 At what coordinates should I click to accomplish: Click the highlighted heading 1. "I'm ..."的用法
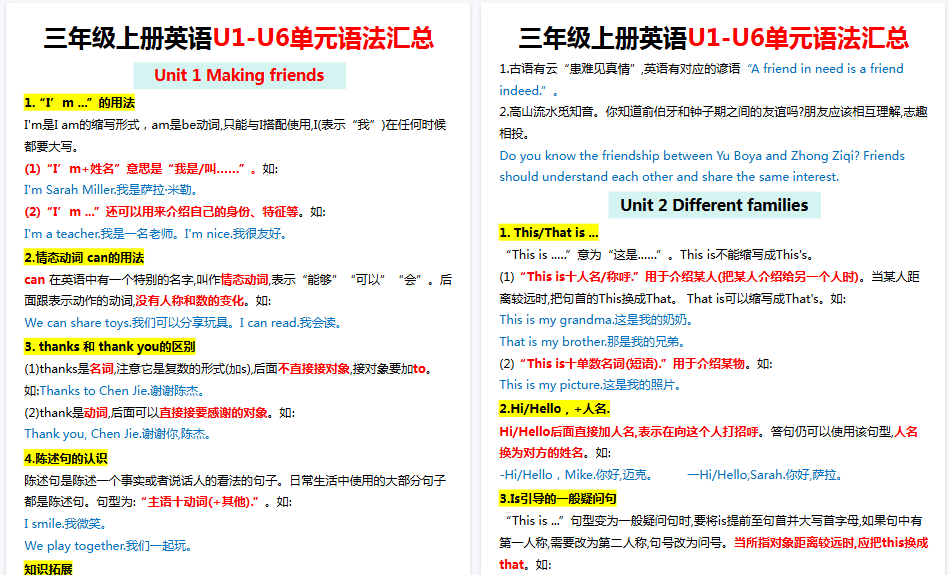point(79,102)
